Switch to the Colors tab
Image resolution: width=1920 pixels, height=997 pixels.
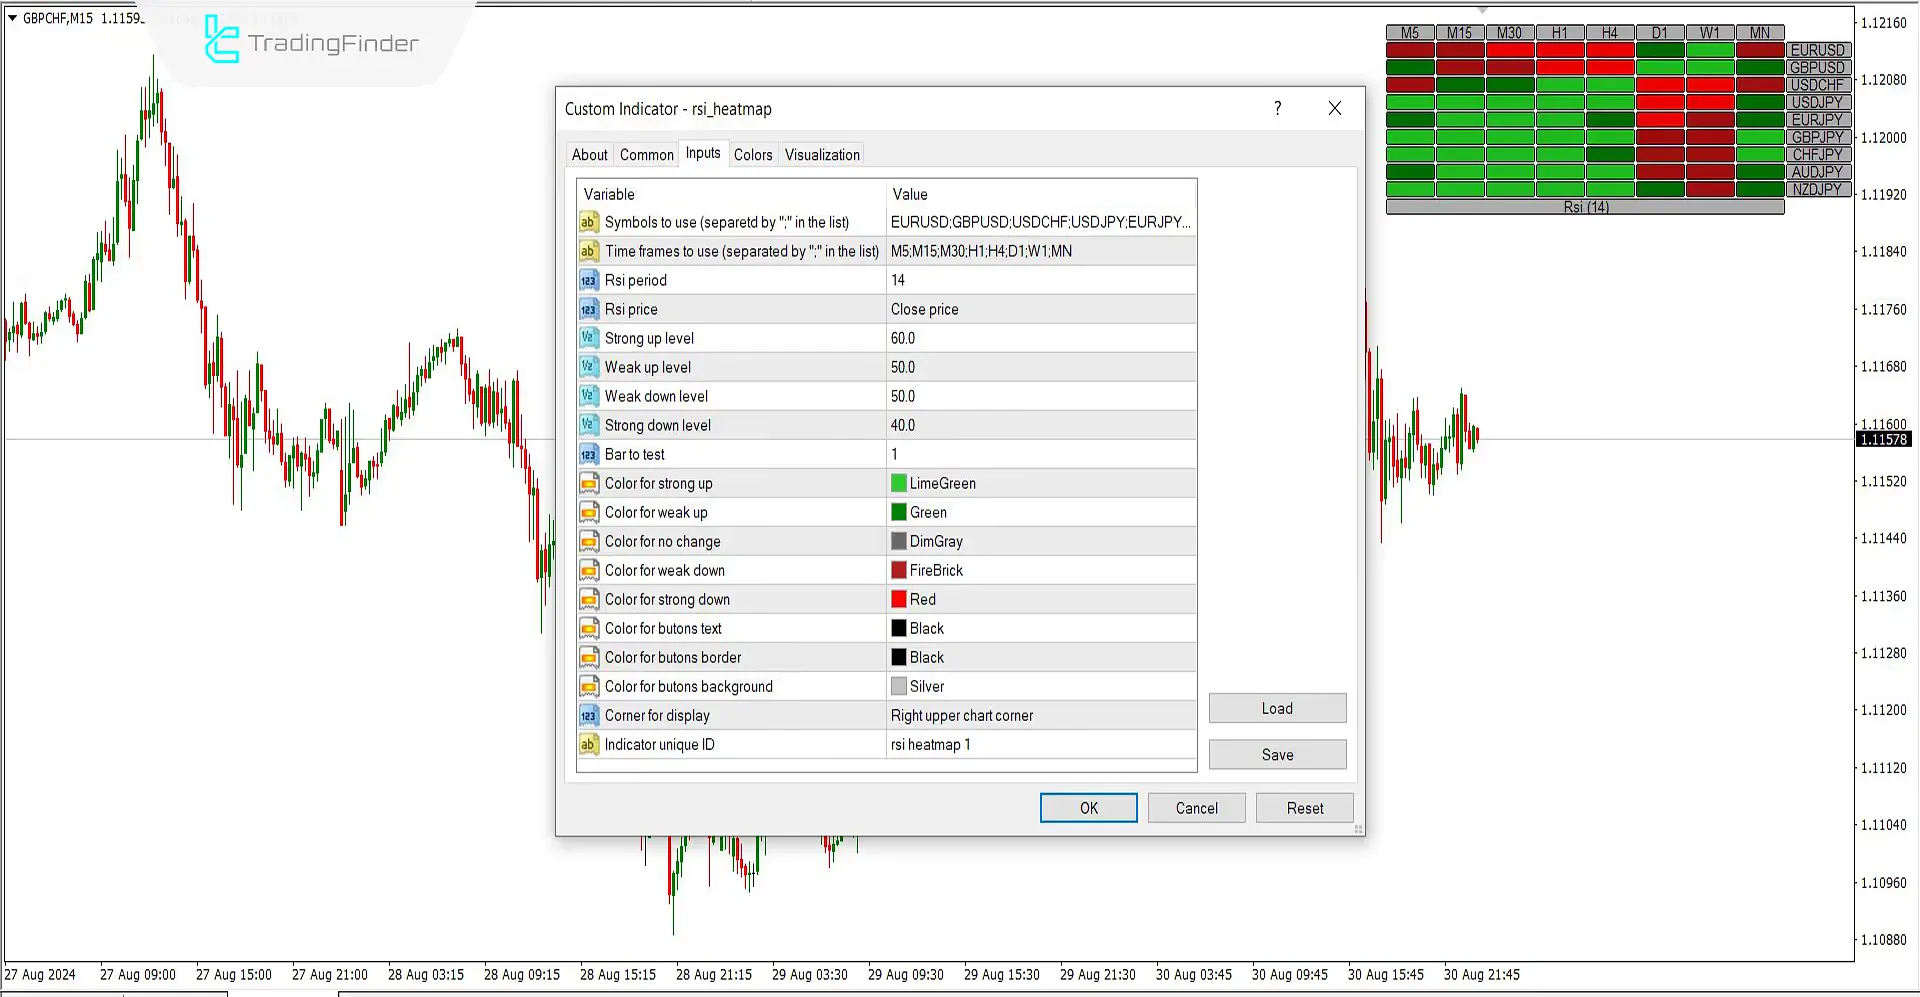click(752, 155)
